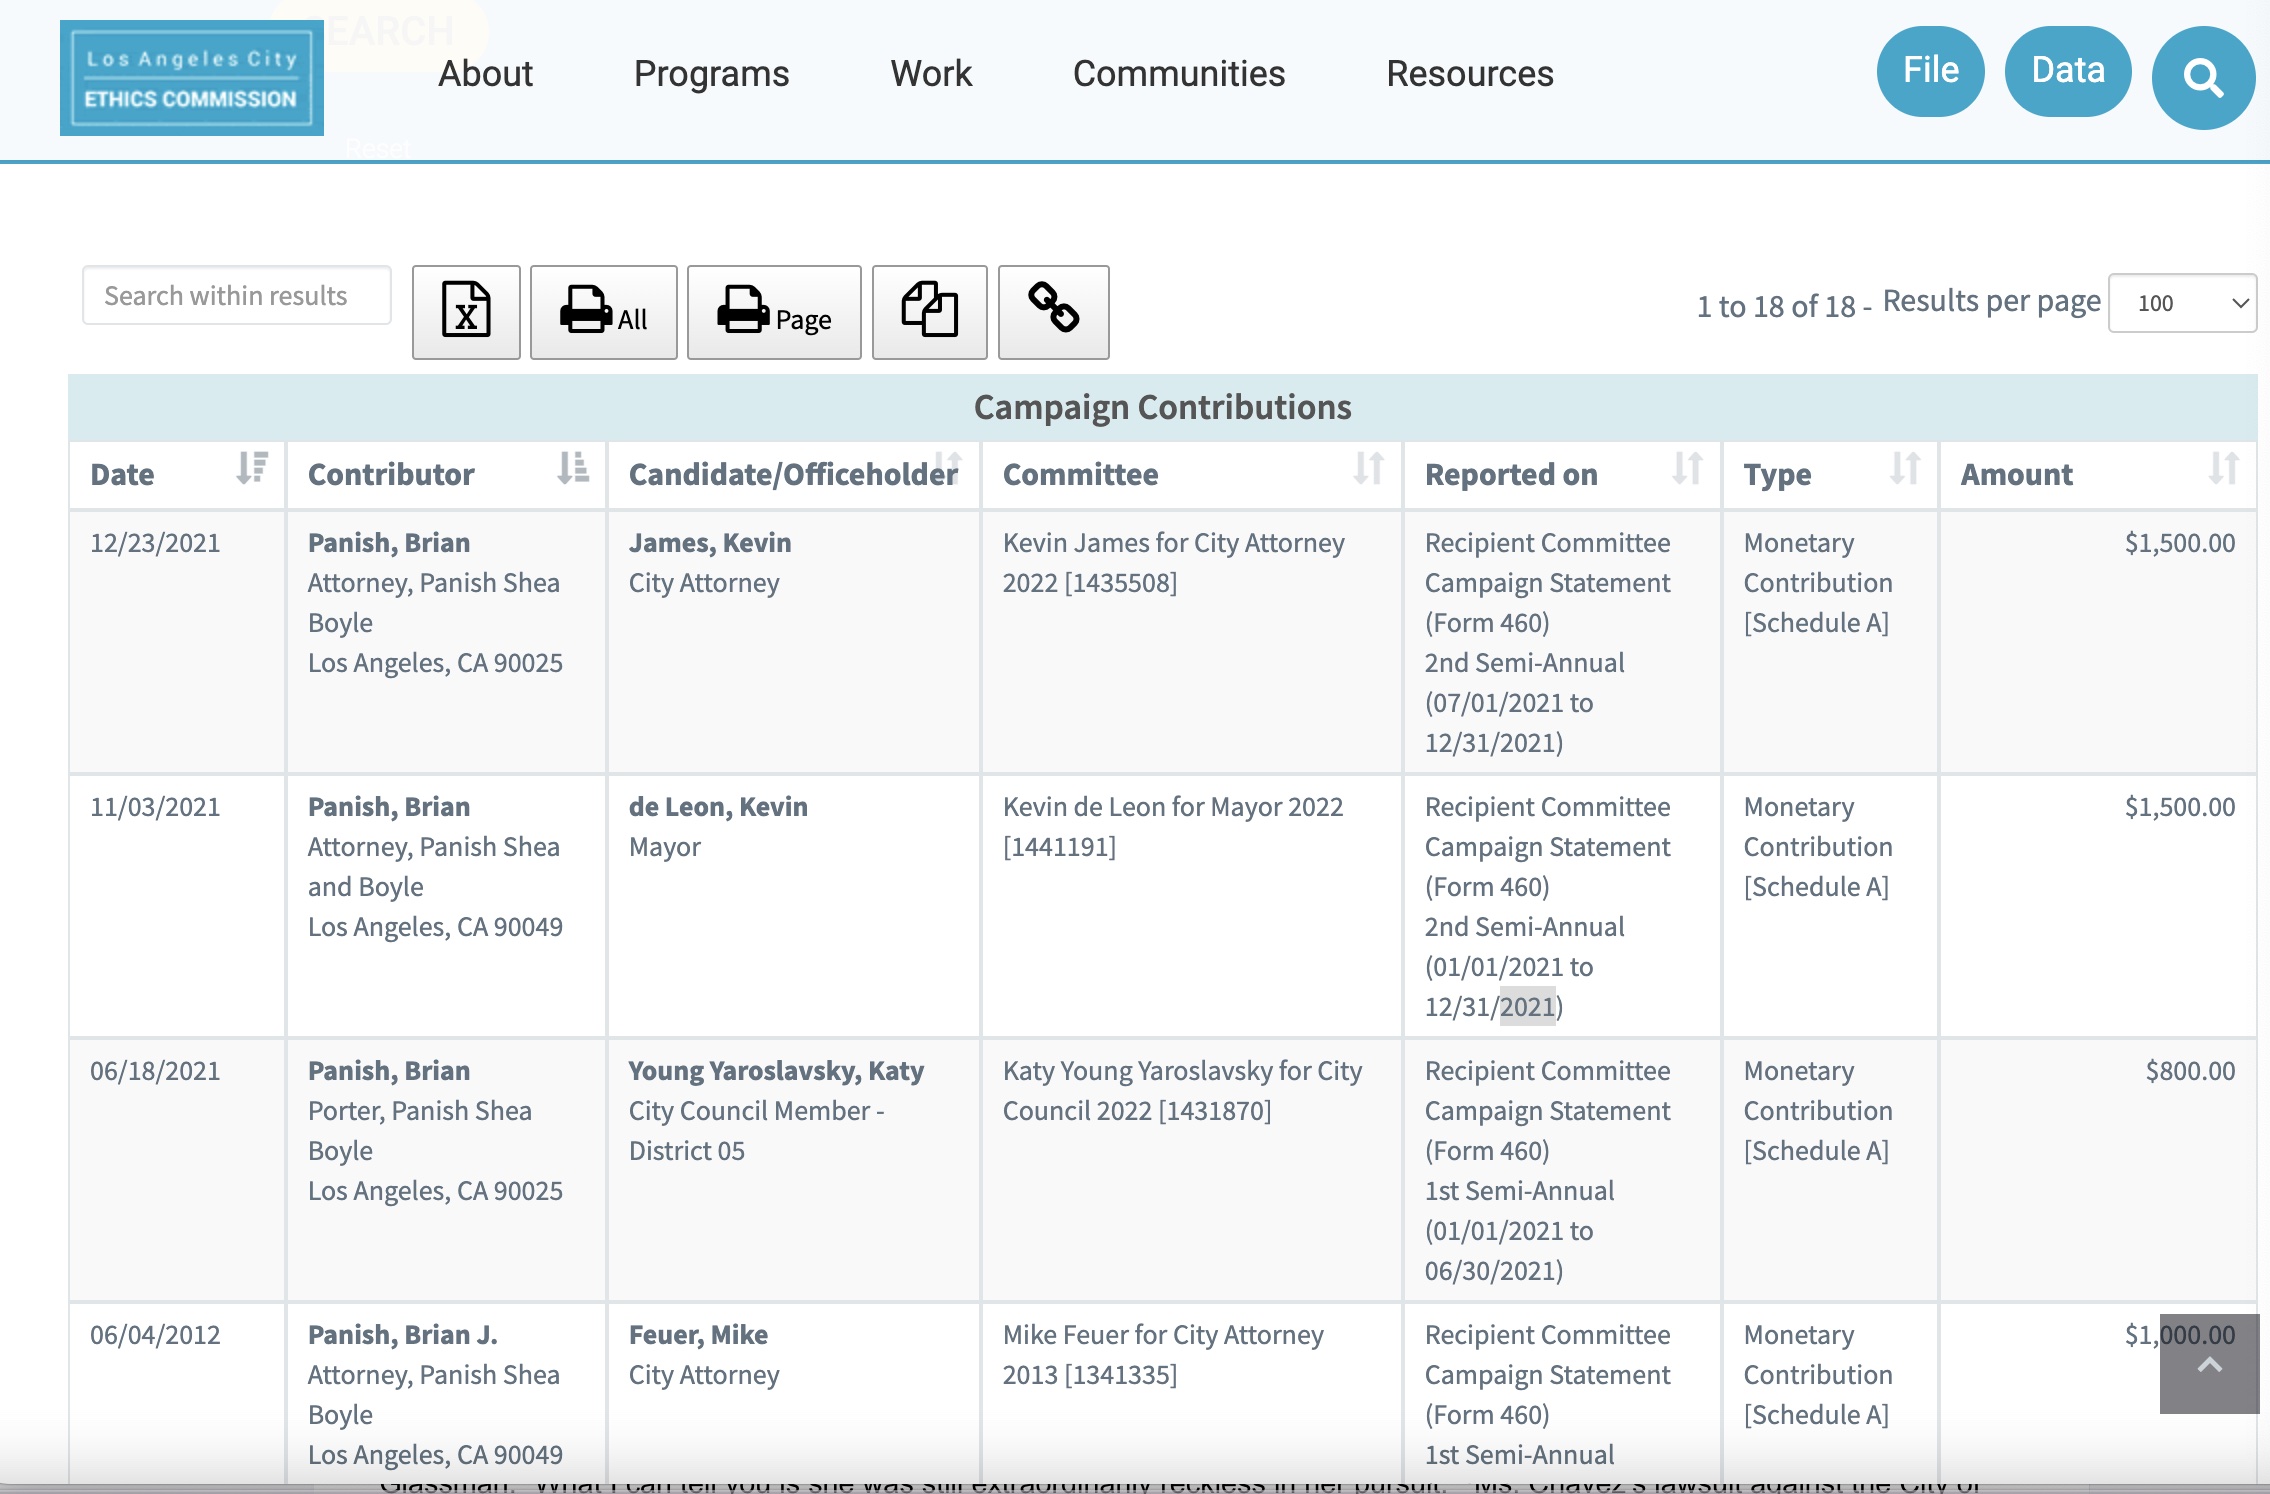Get shareable link via chain icon
Image resolution: width=2270 pixels, height=1494 pixels.
[x=1053, y=311]
